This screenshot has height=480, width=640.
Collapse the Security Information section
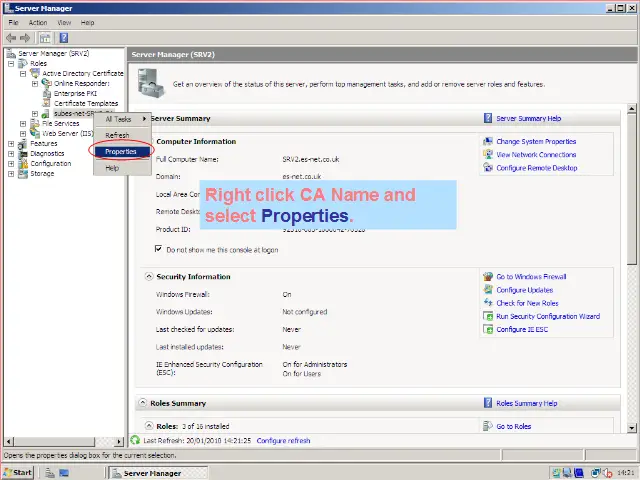149,276
